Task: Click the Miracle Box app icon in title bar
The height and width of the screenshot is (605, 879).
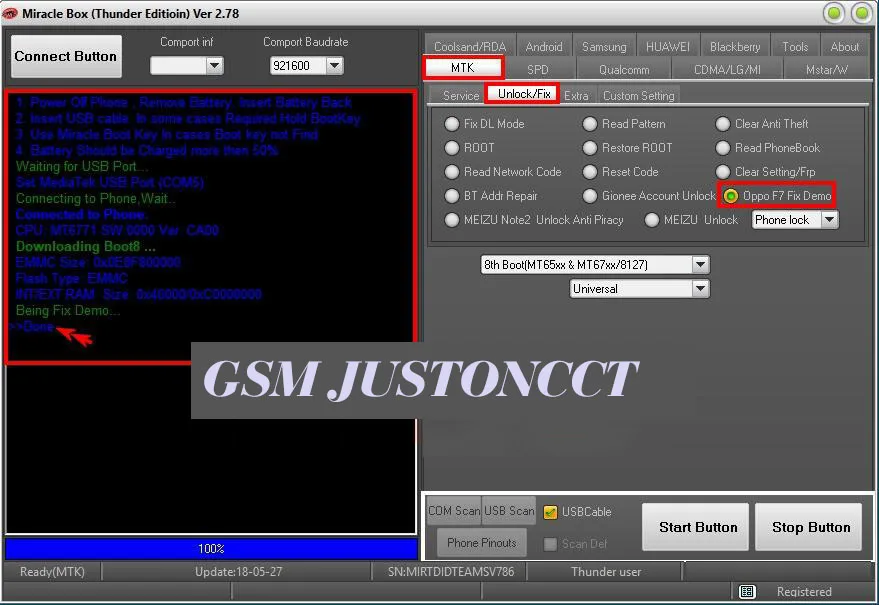Action: pyautogui.click(x=10, y=13)
